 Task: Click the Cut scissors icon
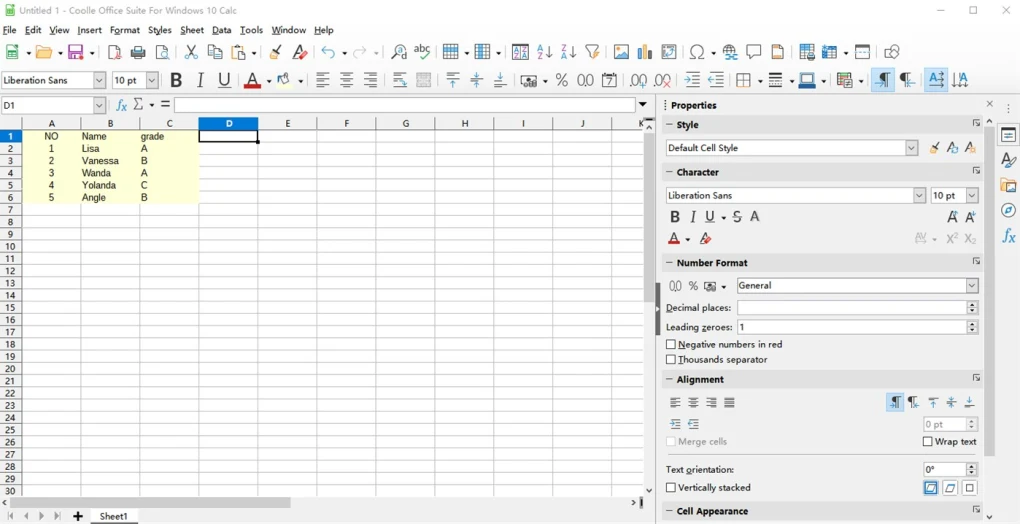[x=190, y=52]
